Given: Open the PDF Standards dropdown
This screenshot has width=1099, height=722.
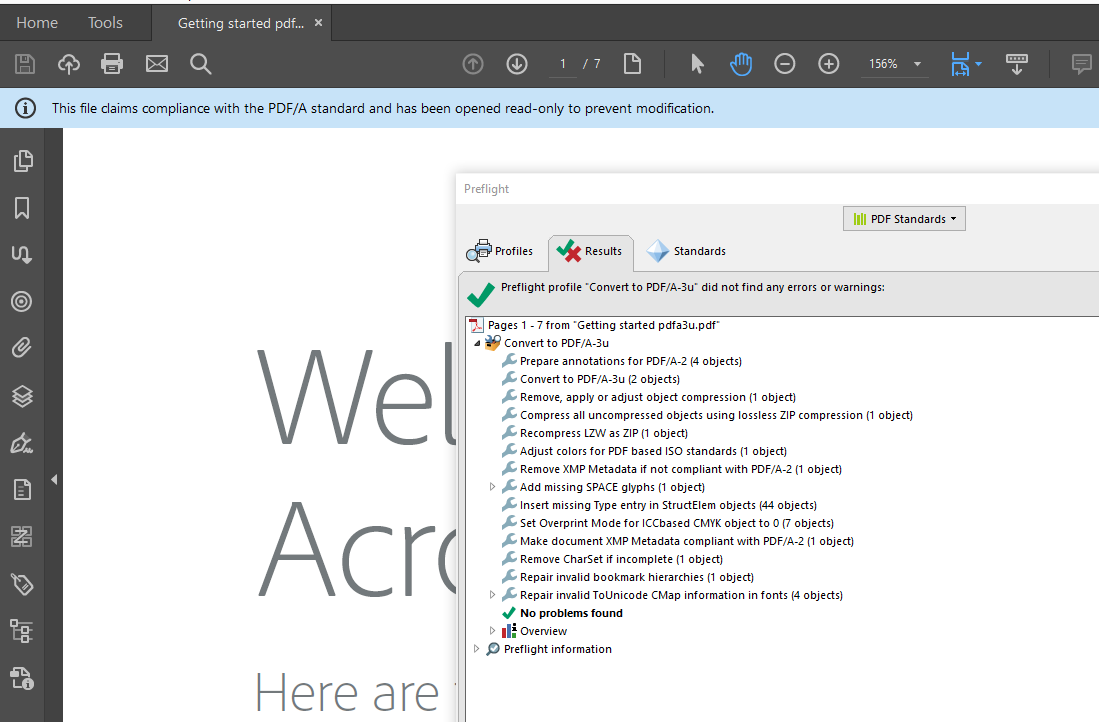Looking at the screenshot, I should (x=904, y=219).
